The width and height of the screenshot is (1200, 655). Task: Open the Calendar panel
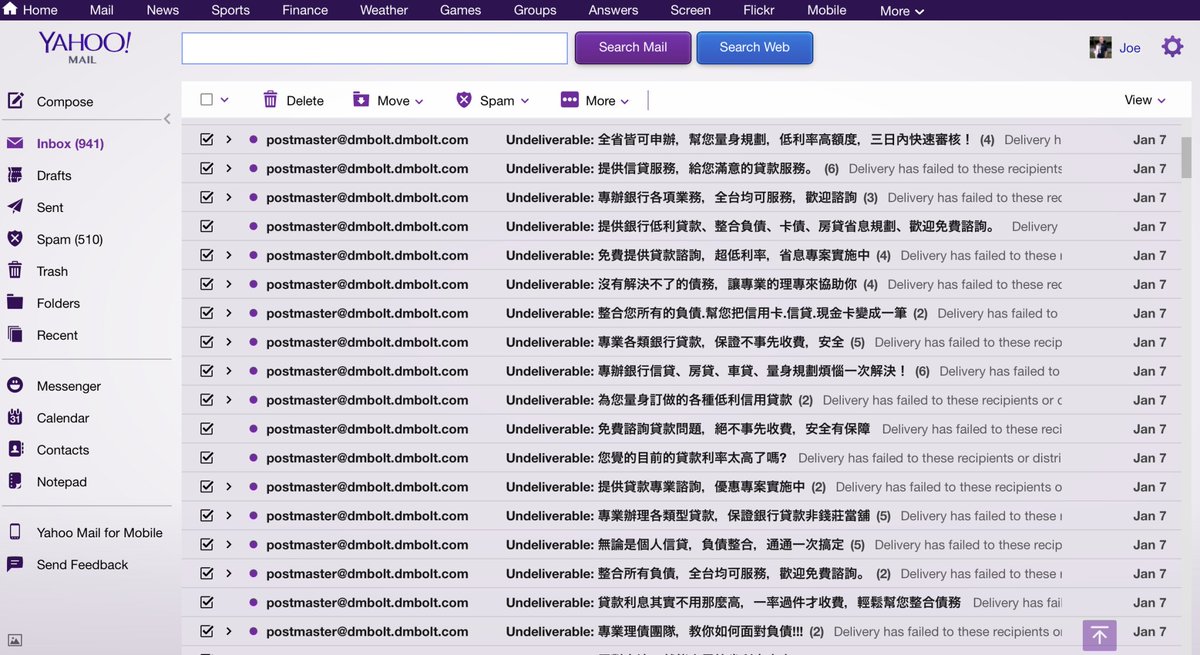[62, 417]
